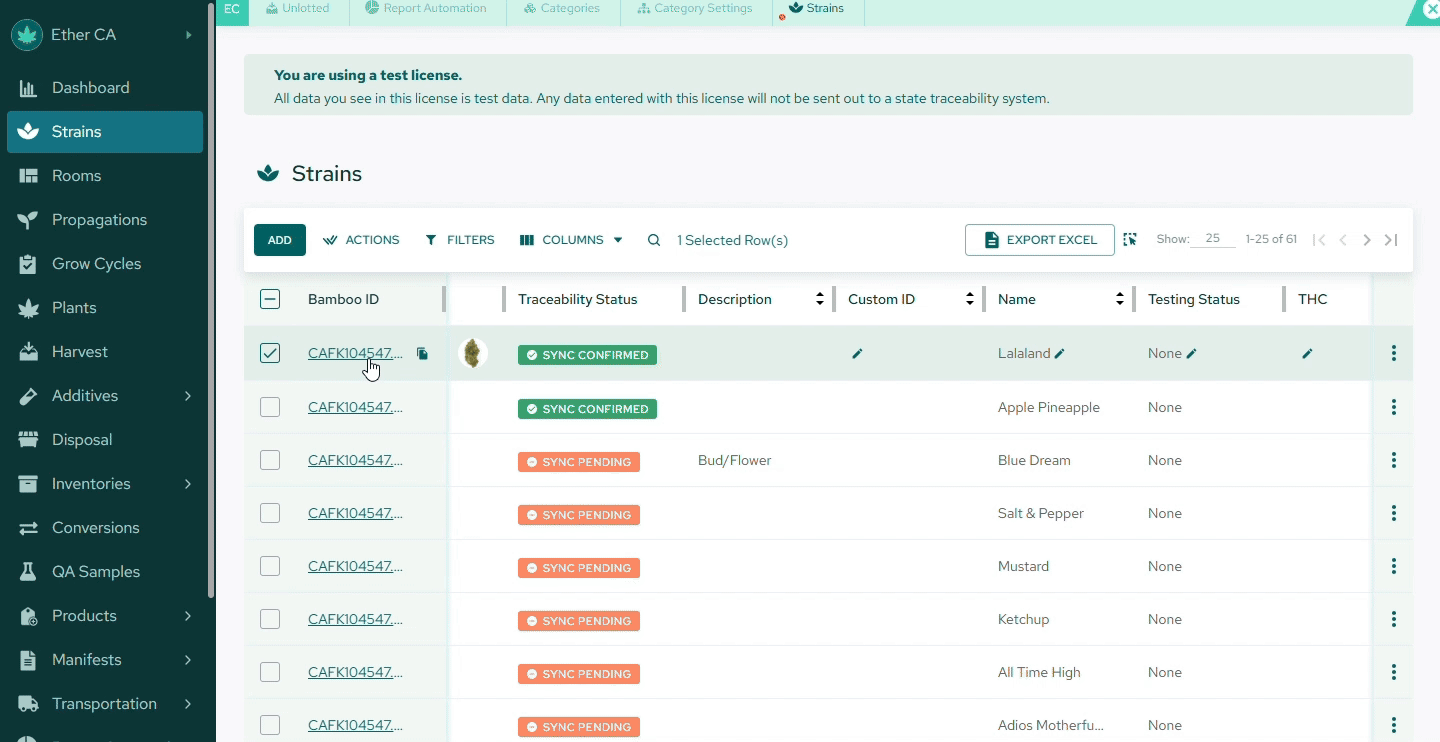Go to next page of strains
Image resolution: width=1440 pixels, height=742 pixels.
tap(1367, 240)
